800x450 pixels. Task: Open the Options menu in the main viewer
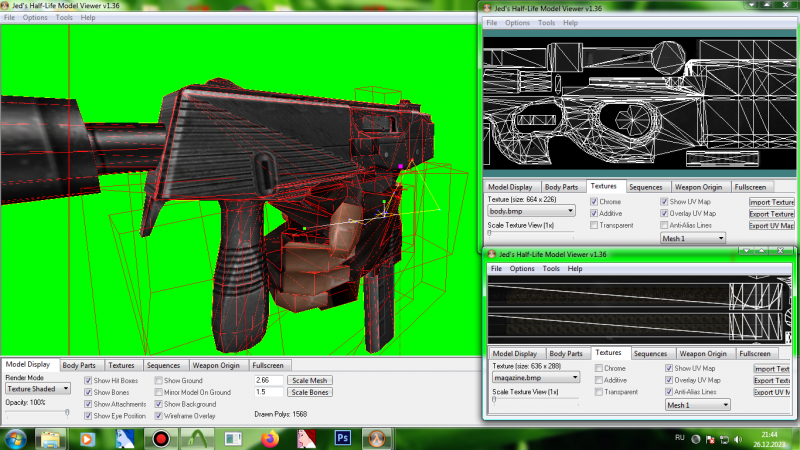[x=35, y=17]
